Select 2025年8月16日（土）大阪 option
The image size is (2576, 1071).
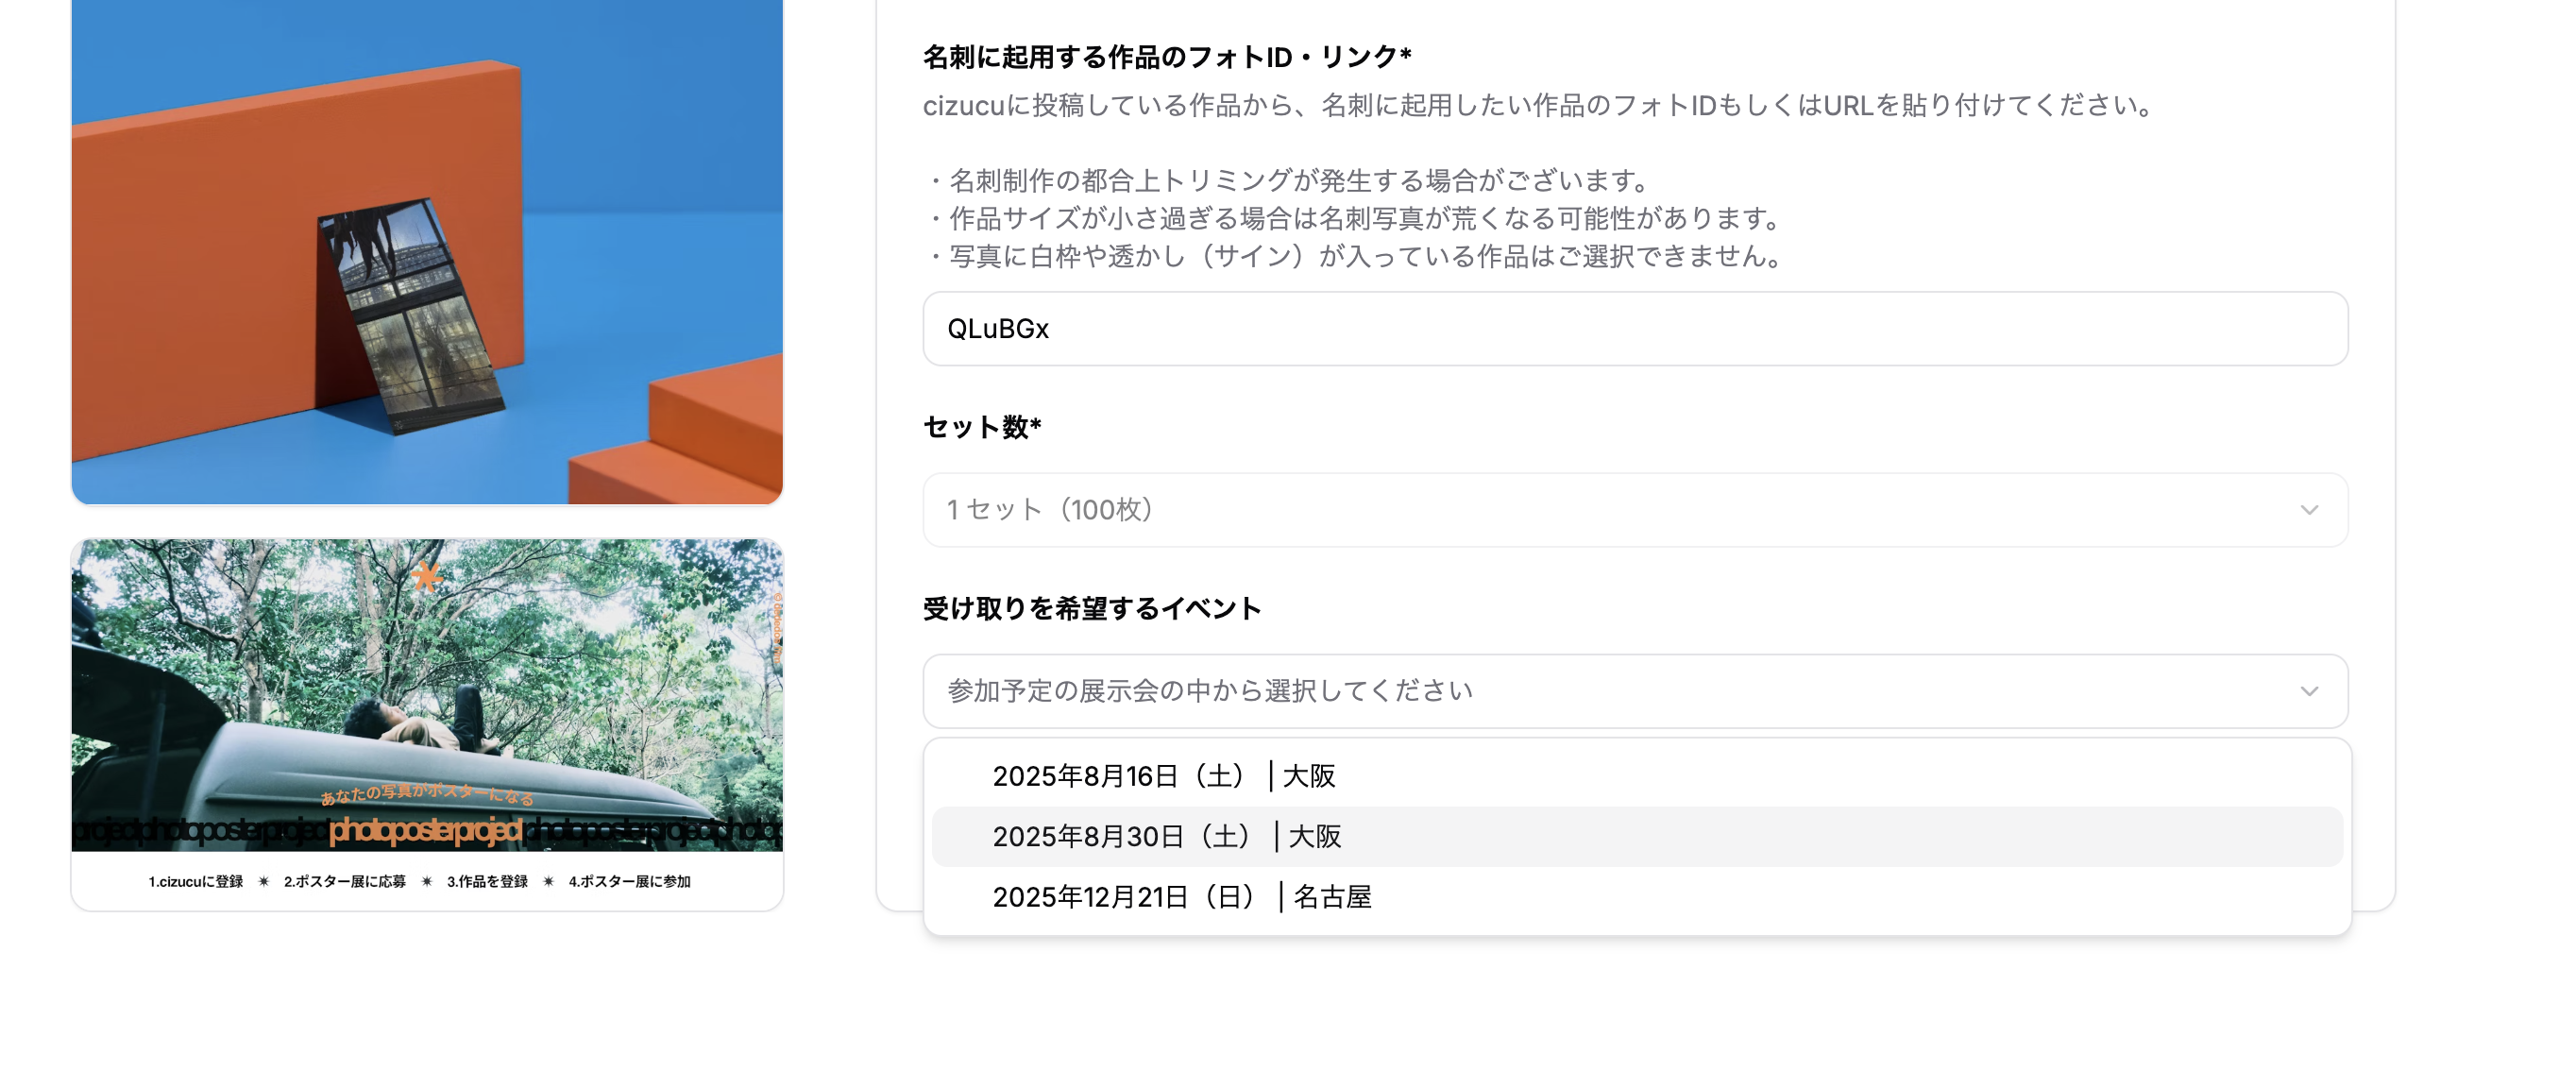pos(1164,776)
